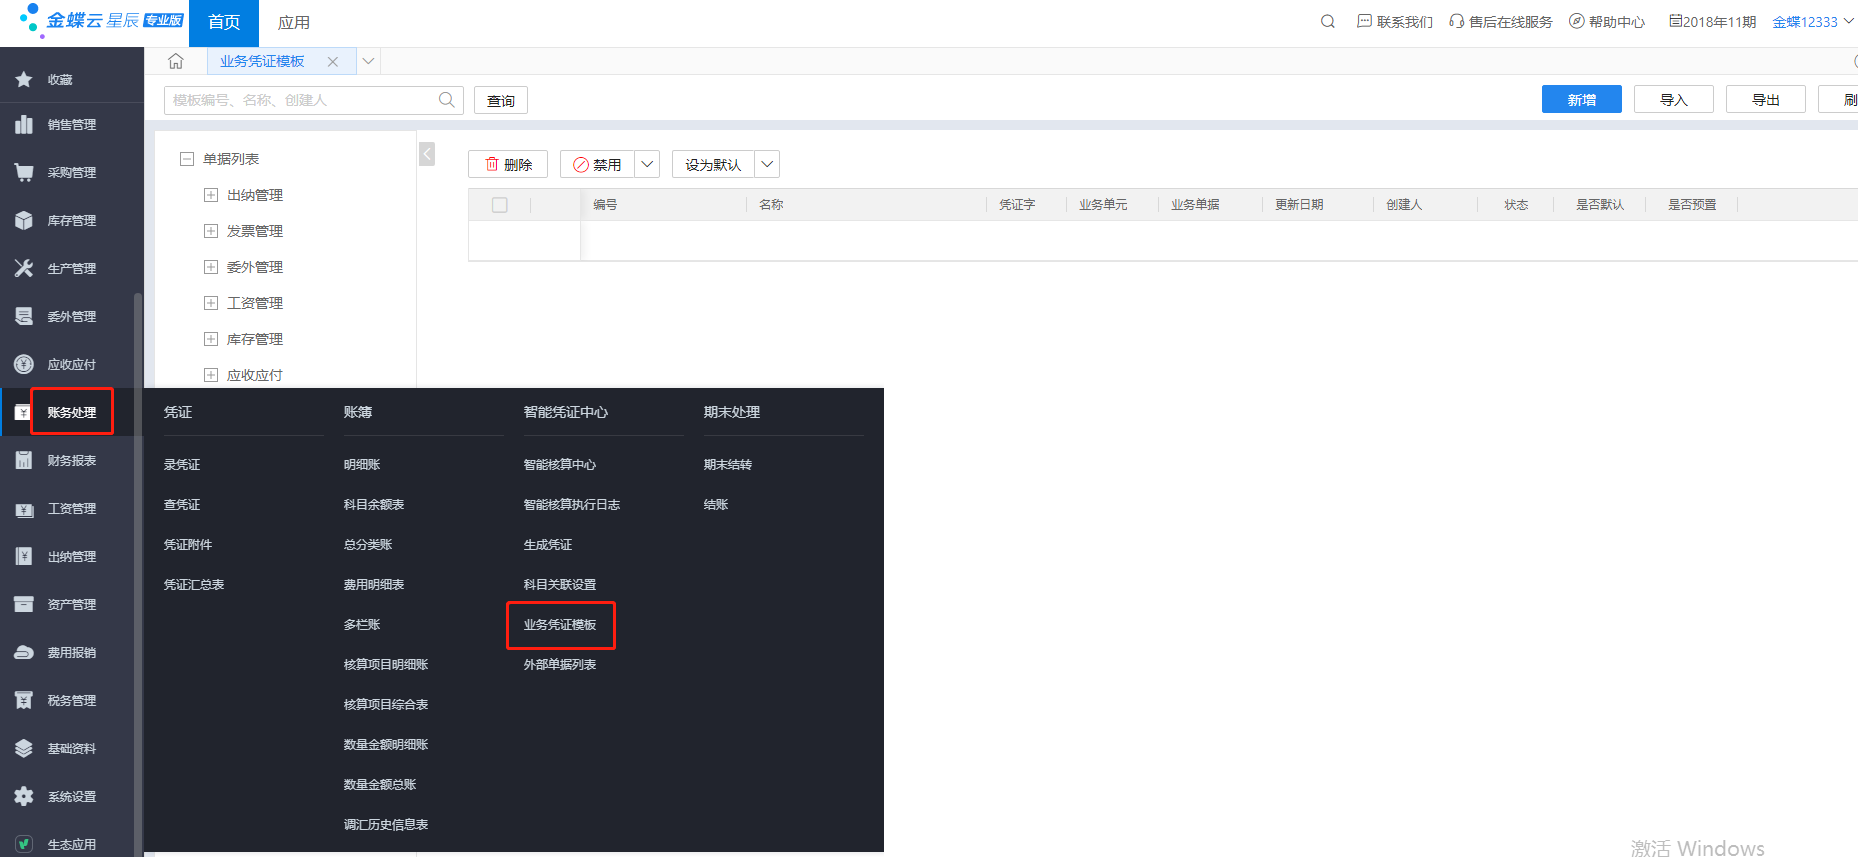
Task: Open 应收应付 yen icon
Action: click(x=24, y=364)
